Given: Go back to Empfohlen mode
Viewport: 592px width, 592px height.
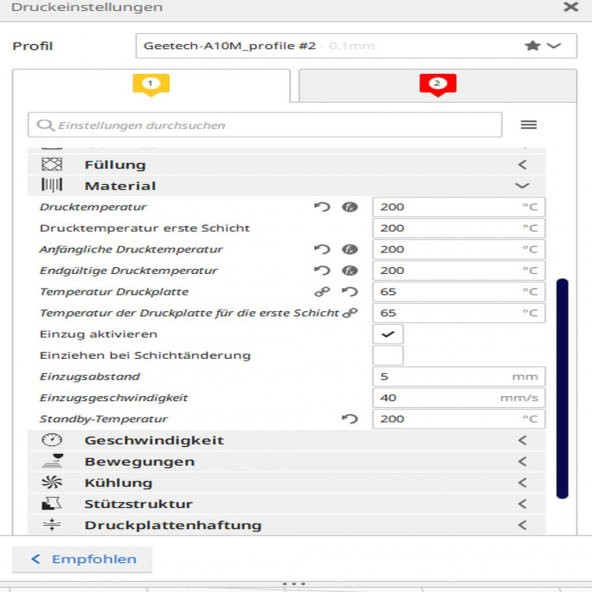Looking at the screenshot, I should pos(82,559).
